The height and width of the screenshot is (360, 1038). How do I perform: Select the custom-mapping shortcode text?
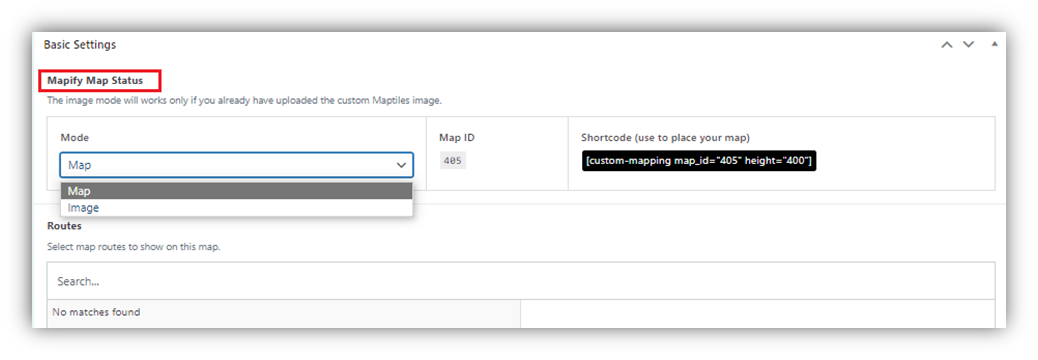[x=699, y=162]
